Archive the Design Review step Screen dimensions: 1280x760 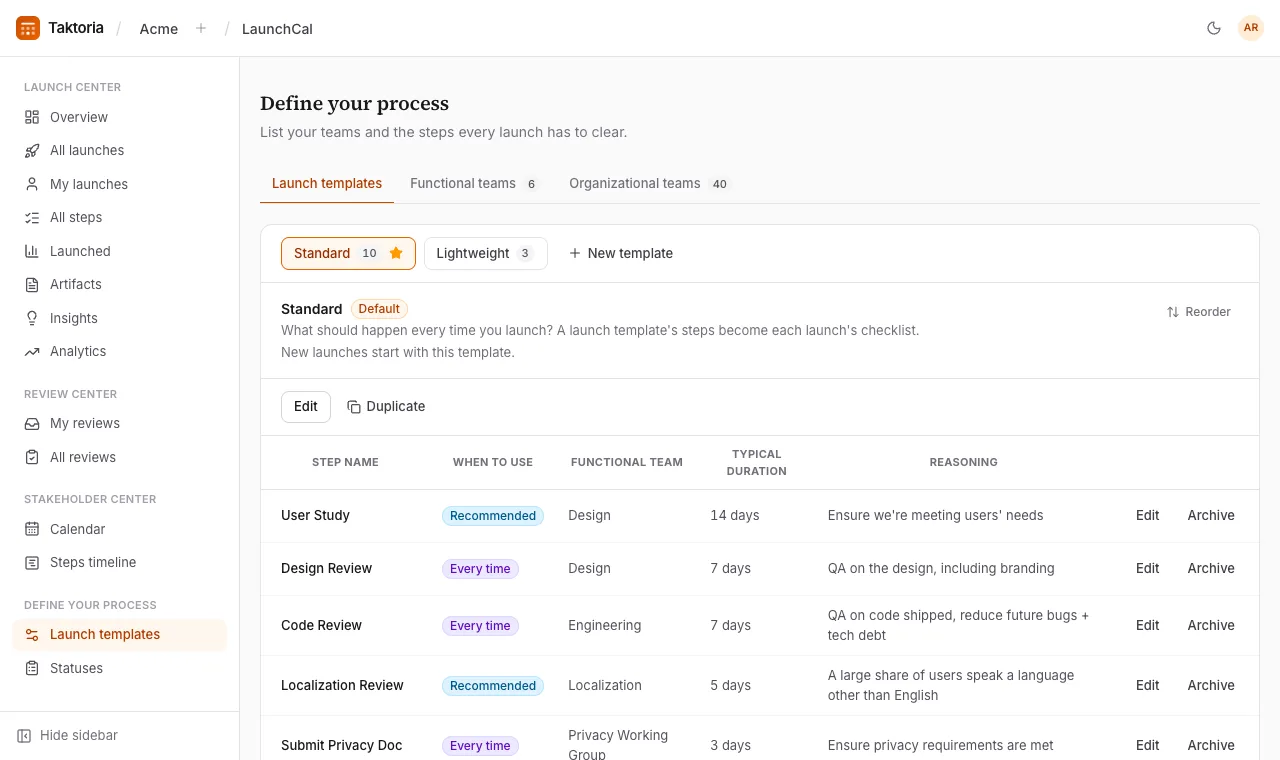[x=1211, y=568]
